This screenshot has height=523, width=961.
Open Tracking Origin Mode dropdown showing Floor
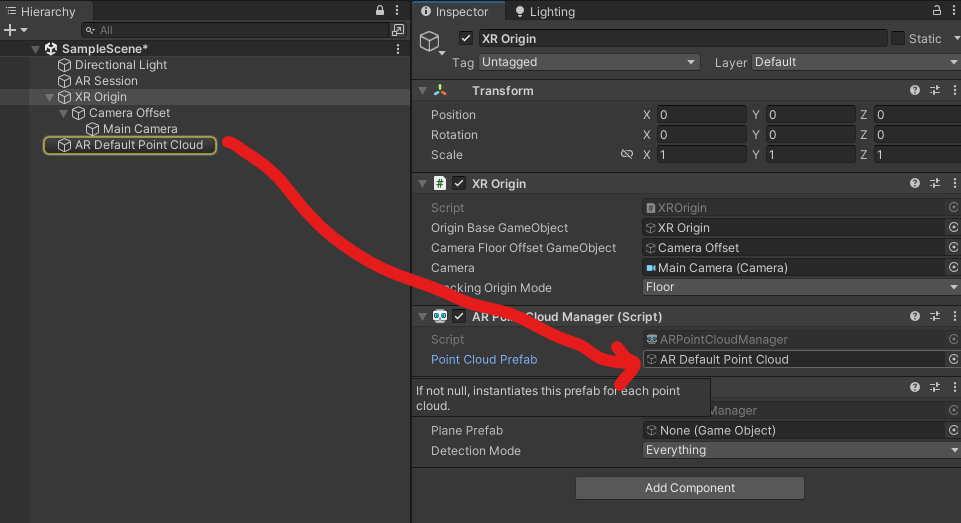pyautogui.click(x=801, y=287)
